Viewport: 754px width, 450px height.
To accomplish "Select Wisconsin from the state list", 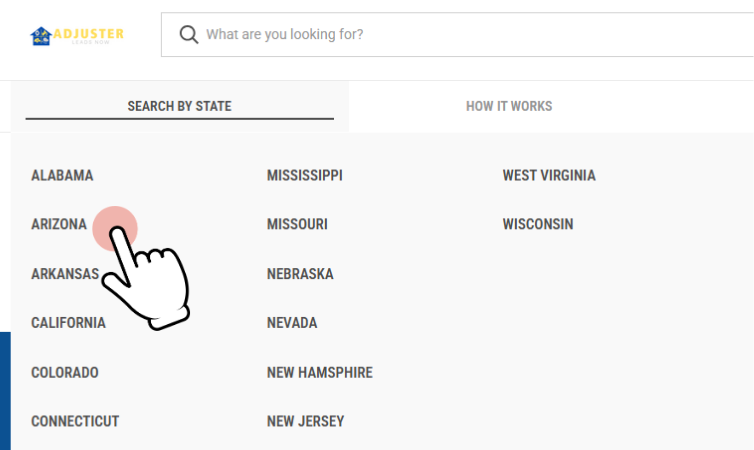I will [538, 224].
